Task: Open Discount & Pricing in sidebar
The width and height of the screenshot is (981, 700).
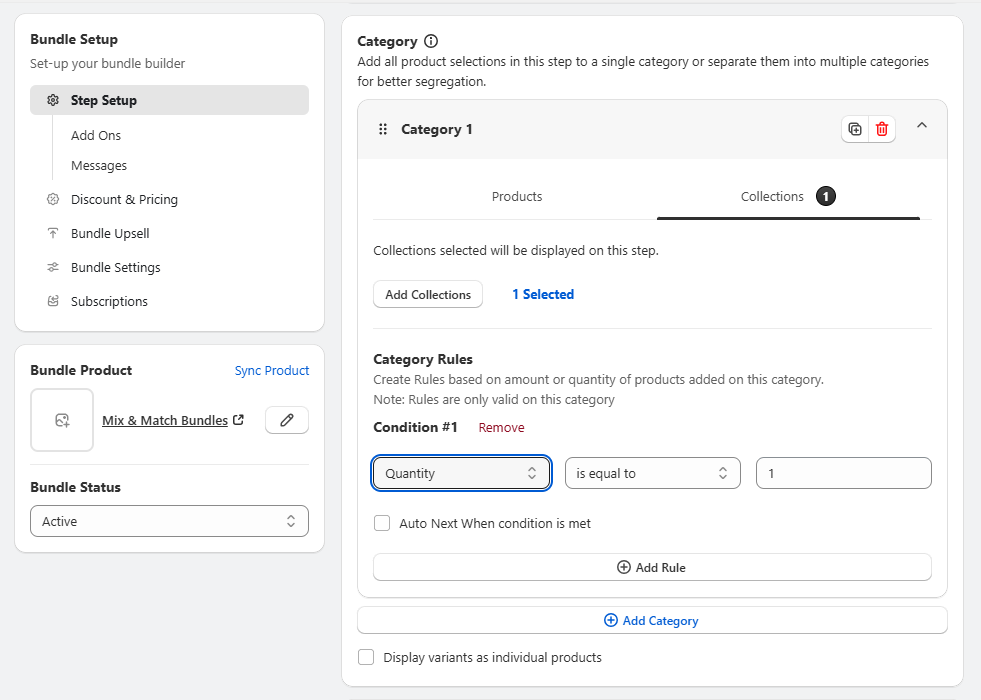Action: (125, 200)
